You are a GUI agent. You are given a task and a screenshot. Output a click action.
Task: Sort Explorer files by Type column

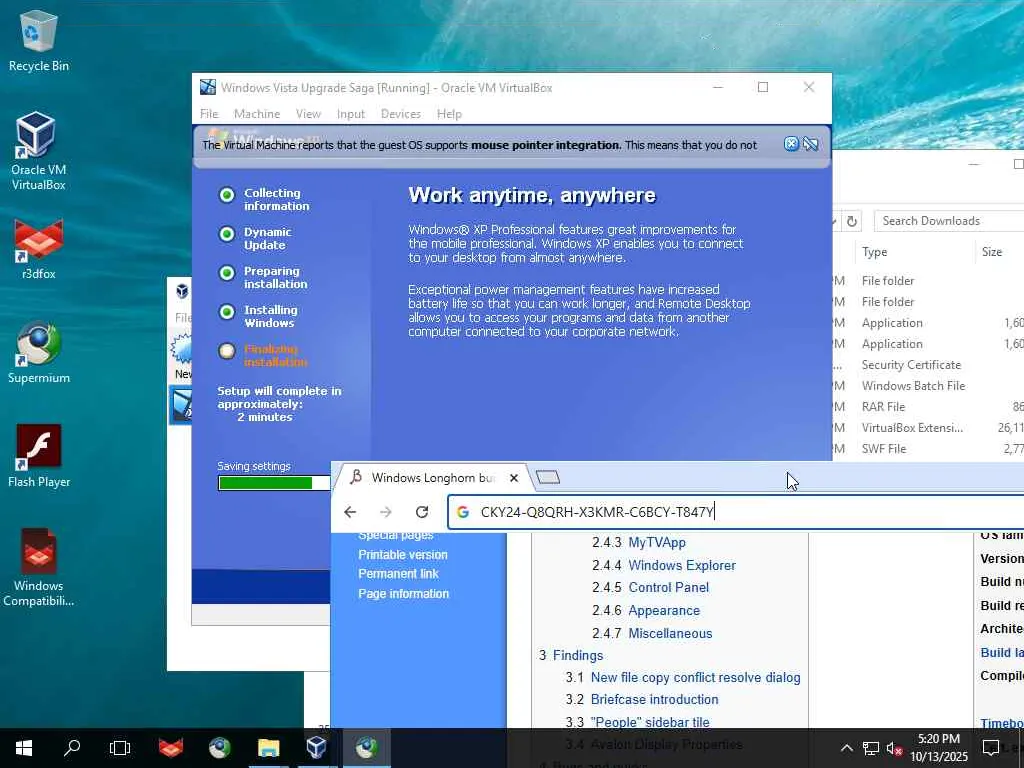(874, 252)
